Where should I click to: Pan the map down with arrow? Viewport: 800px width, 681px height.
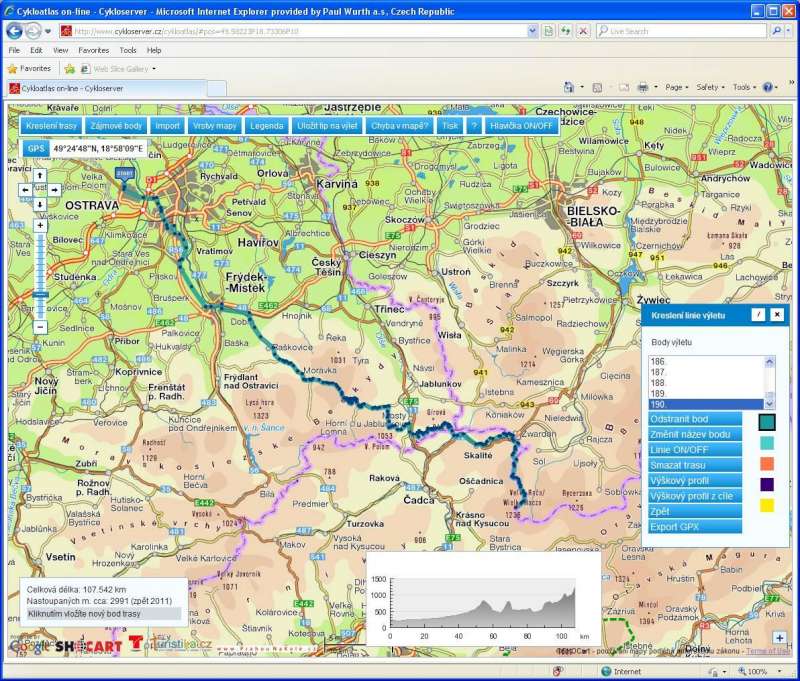[40, 204]
